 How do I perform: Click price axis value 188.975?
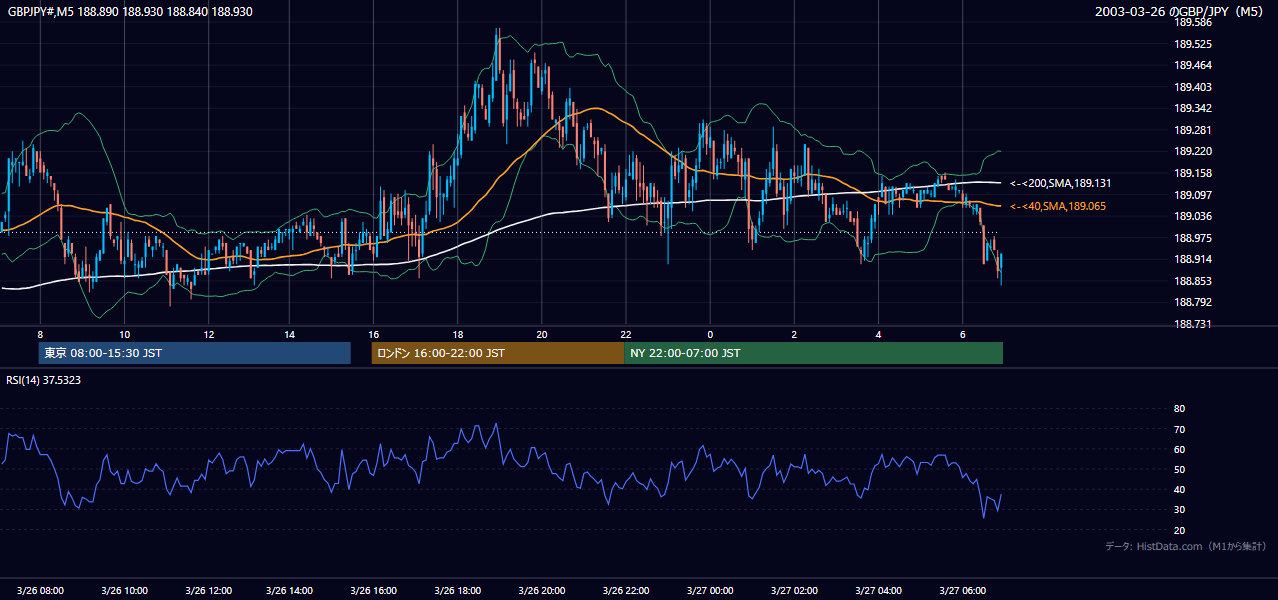click(x=1192, y=238)
